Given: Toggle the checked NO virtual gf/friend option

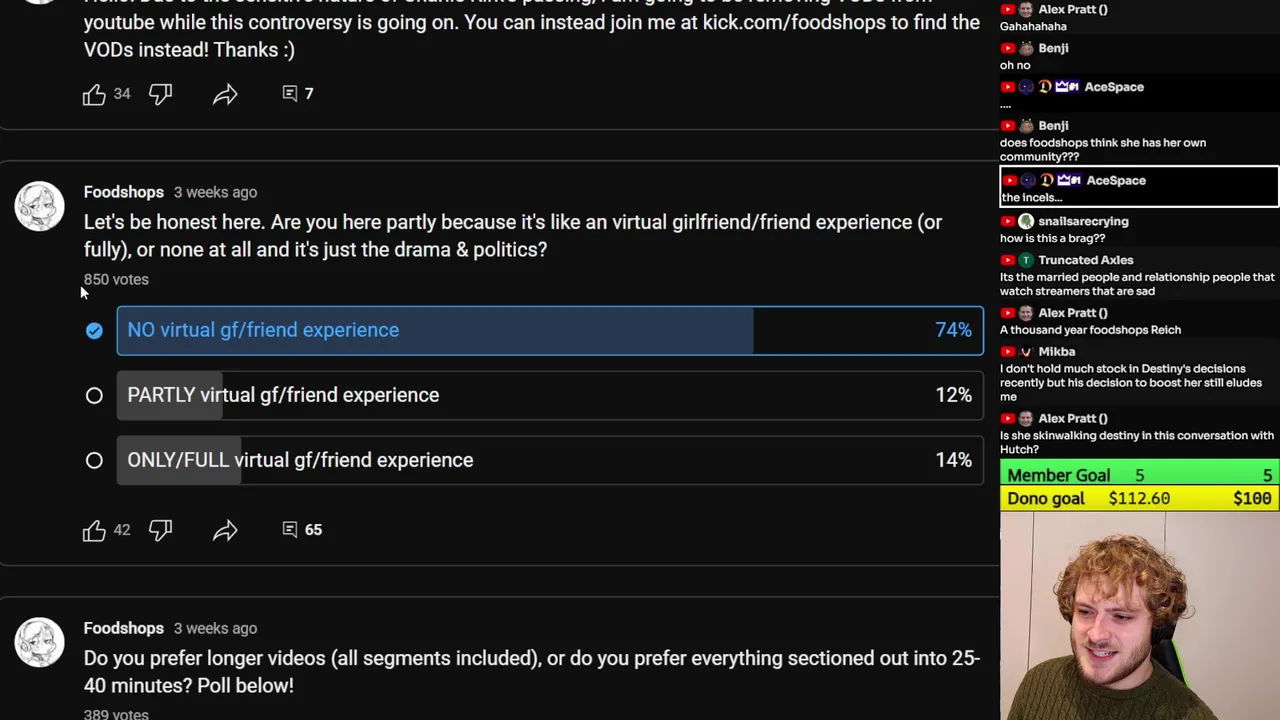Looking at the screenshot, I should (94, 331).
